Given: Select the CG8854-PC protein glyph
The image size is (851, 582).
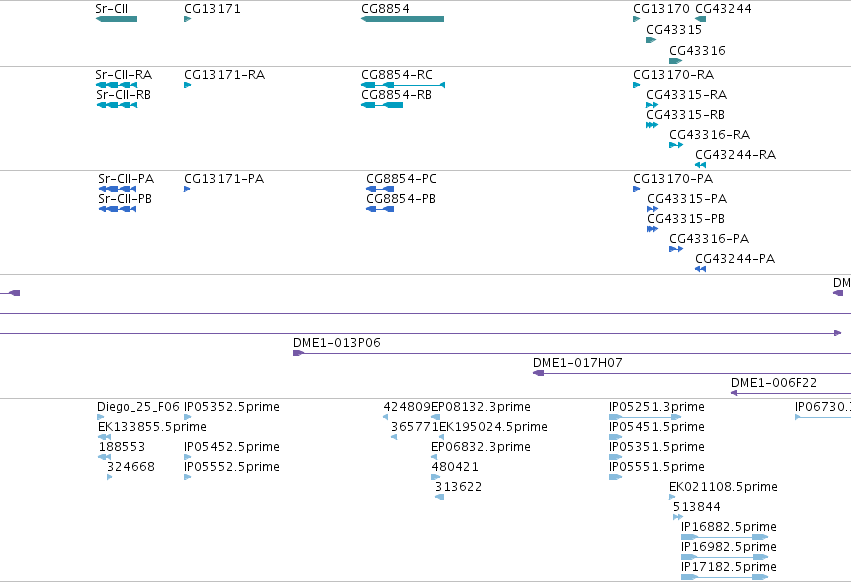Looking at the screenshot, I should tap(380, 189).
